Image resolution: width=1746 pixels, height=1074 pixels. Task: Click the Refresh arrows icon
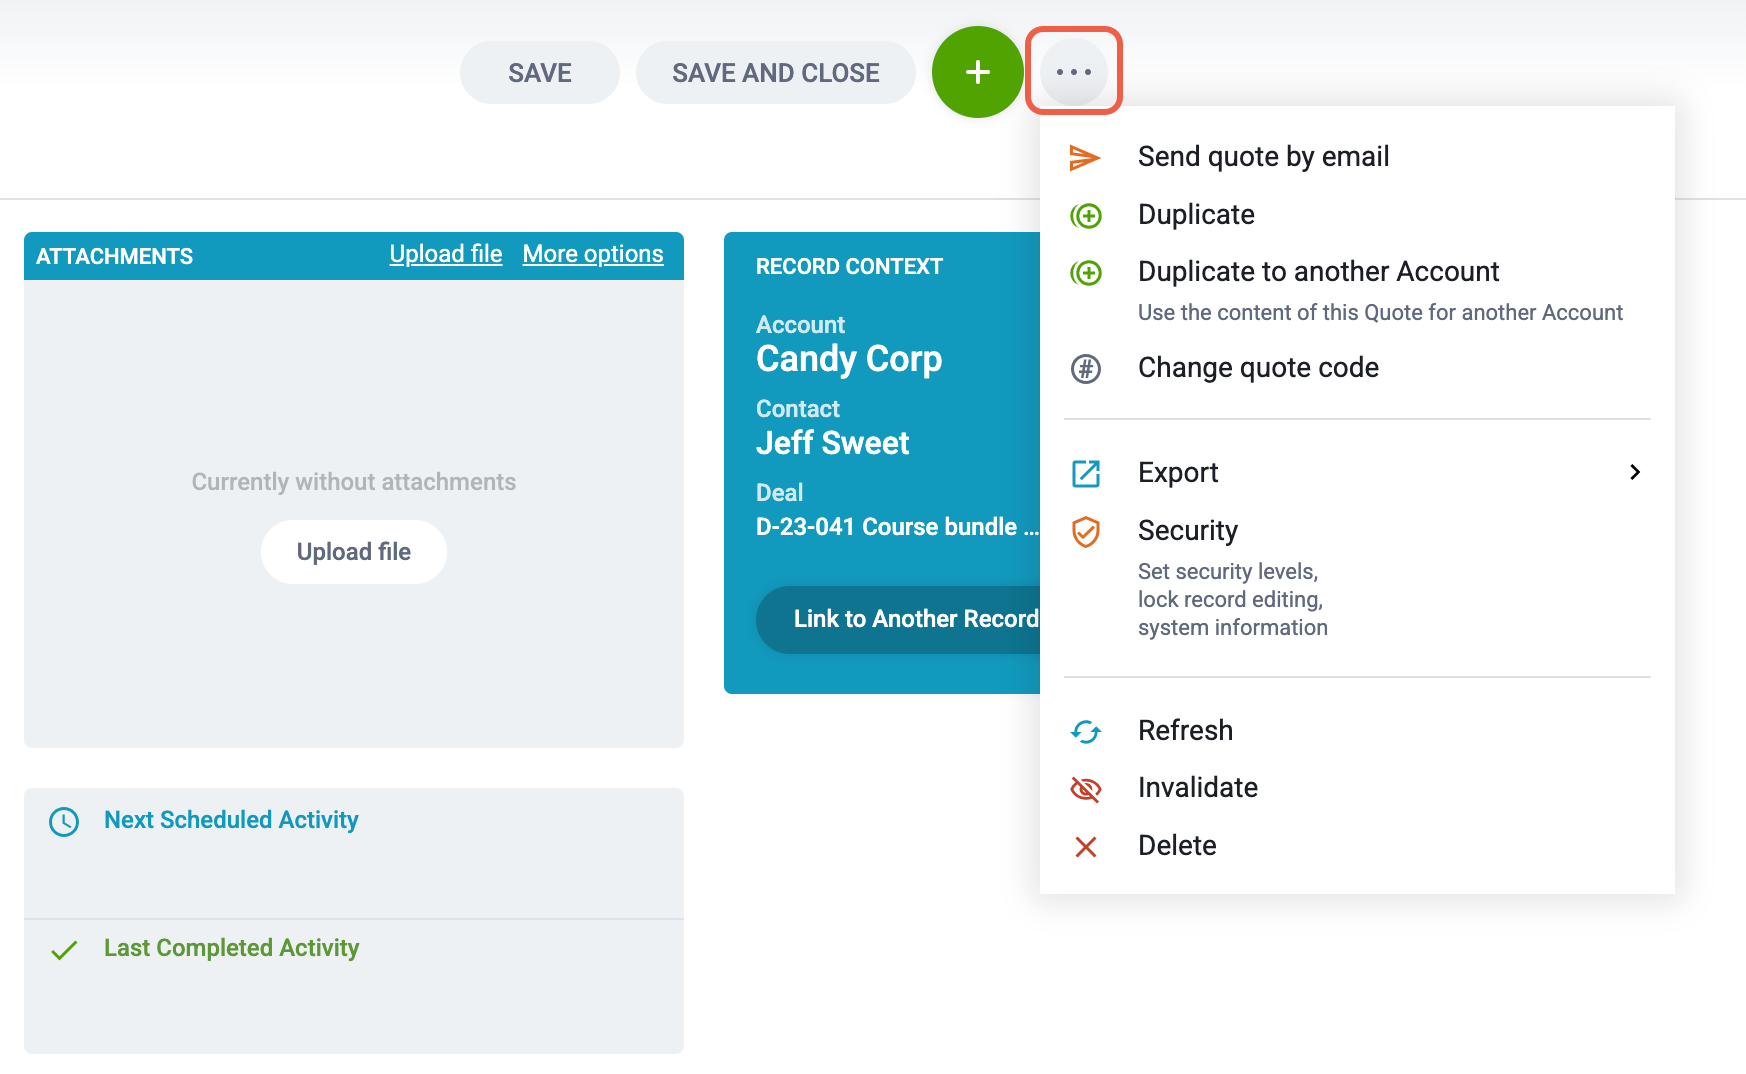1086,732
